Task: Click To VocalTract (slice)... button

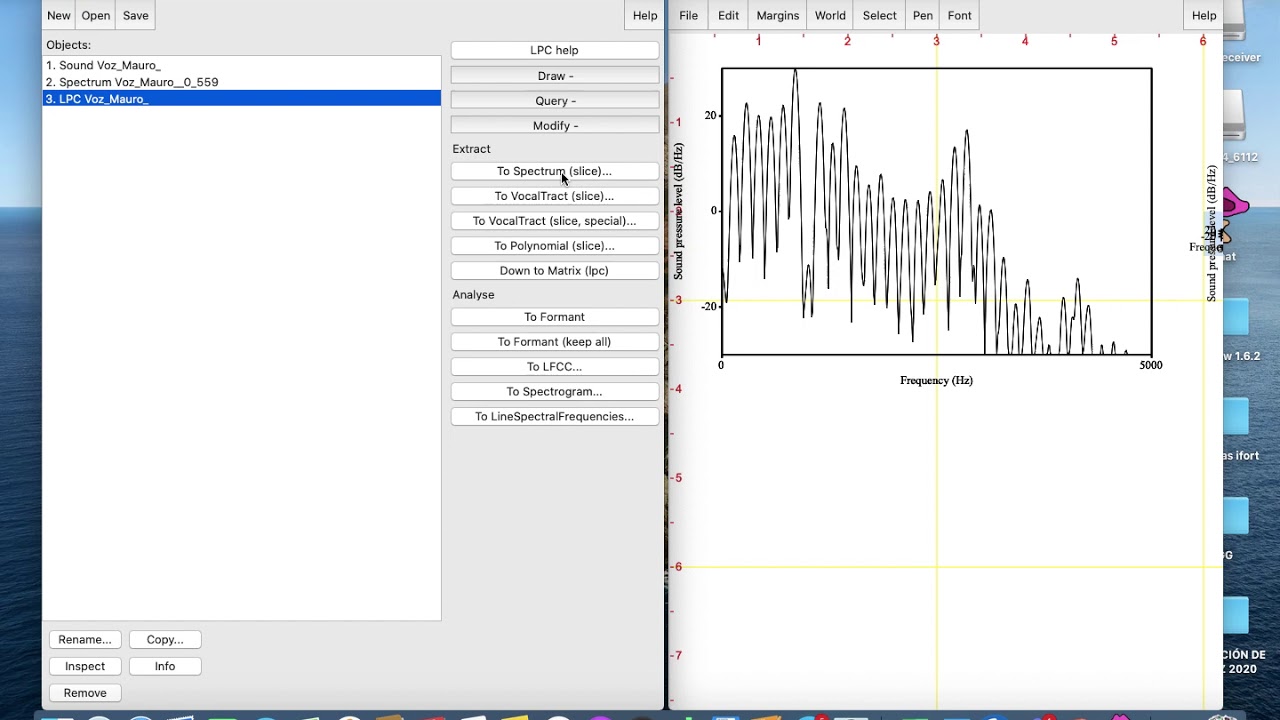Action: click(555, 196)
